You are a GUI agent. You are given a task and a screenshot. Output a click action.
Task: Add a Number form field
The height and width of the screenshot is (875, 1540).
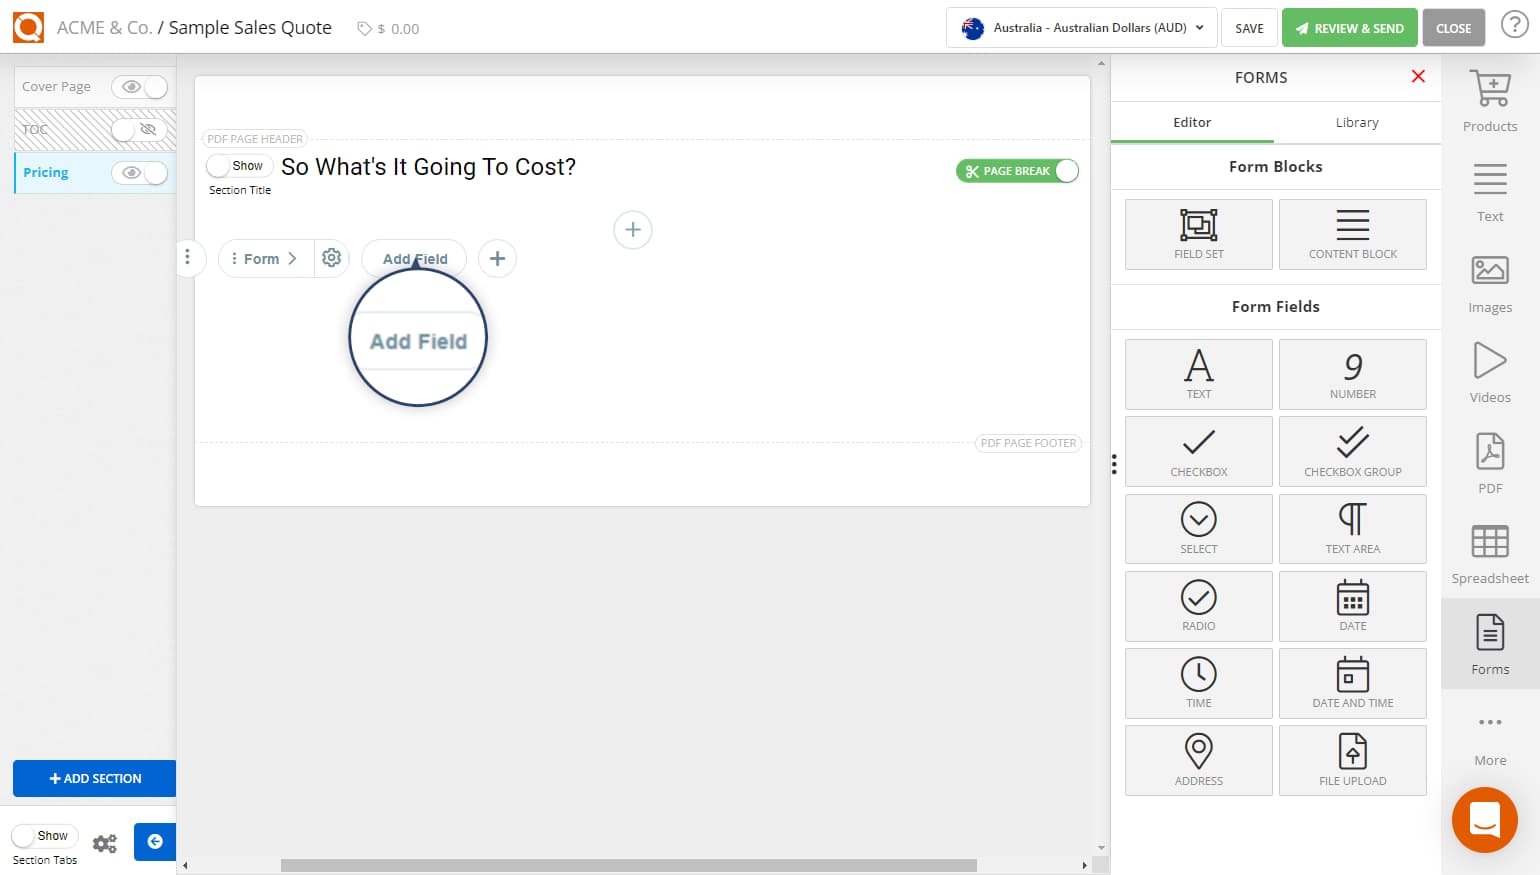(1352, 374)
